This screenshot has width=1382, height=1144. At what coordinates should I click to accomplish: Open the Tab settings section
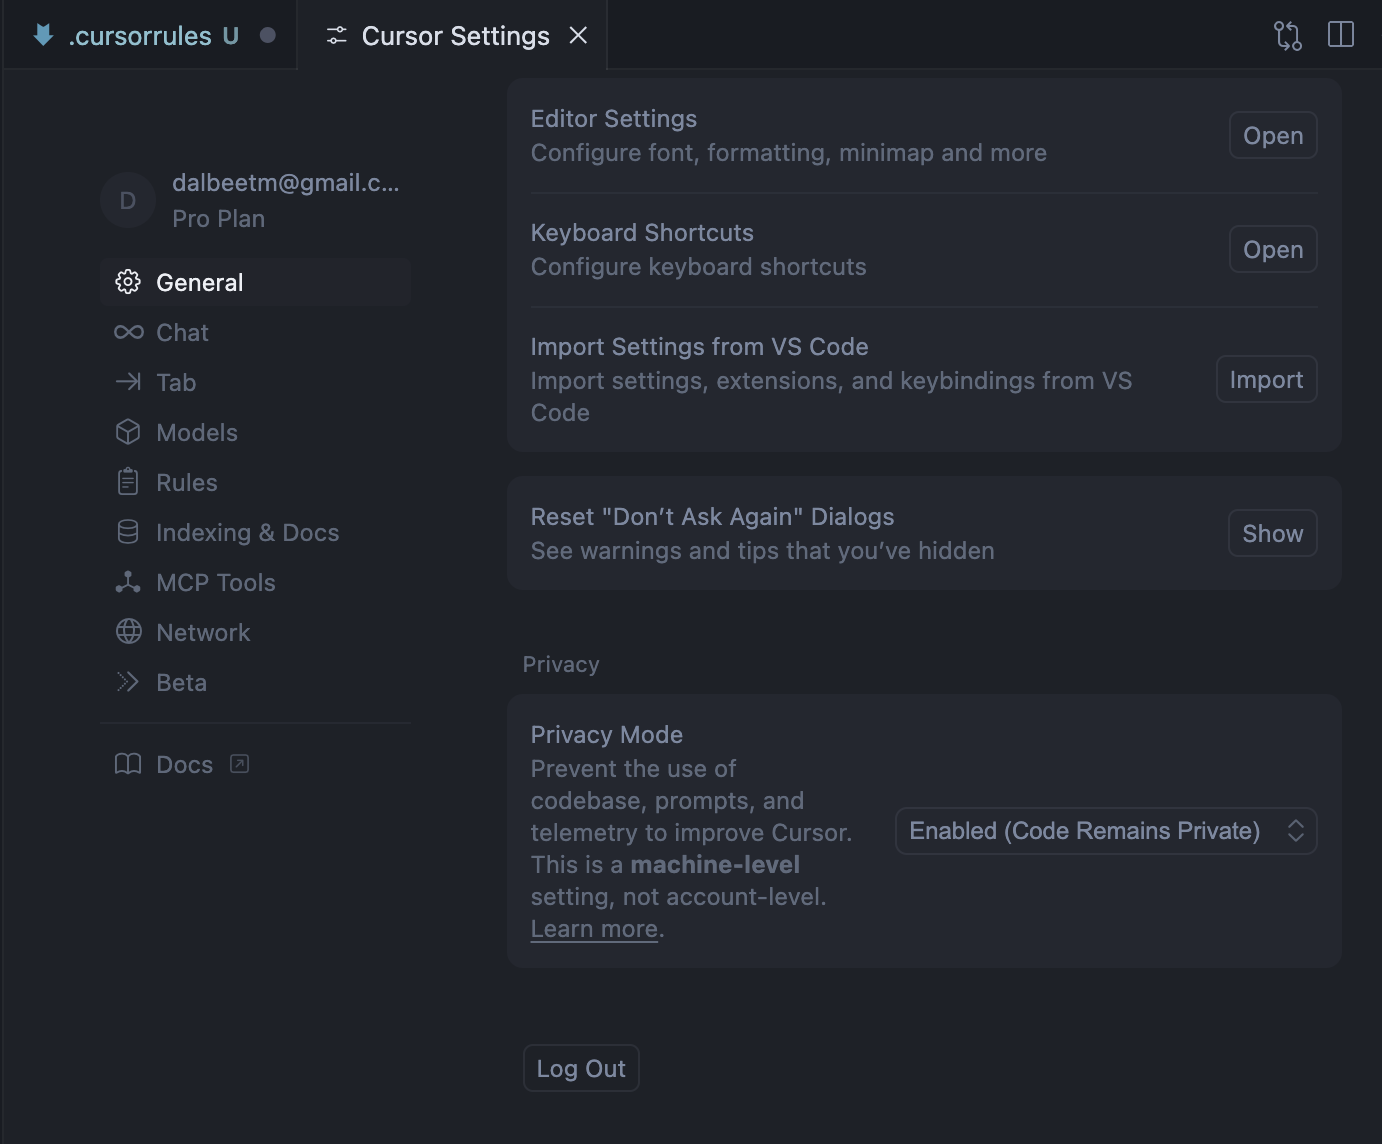pos(256,382)
